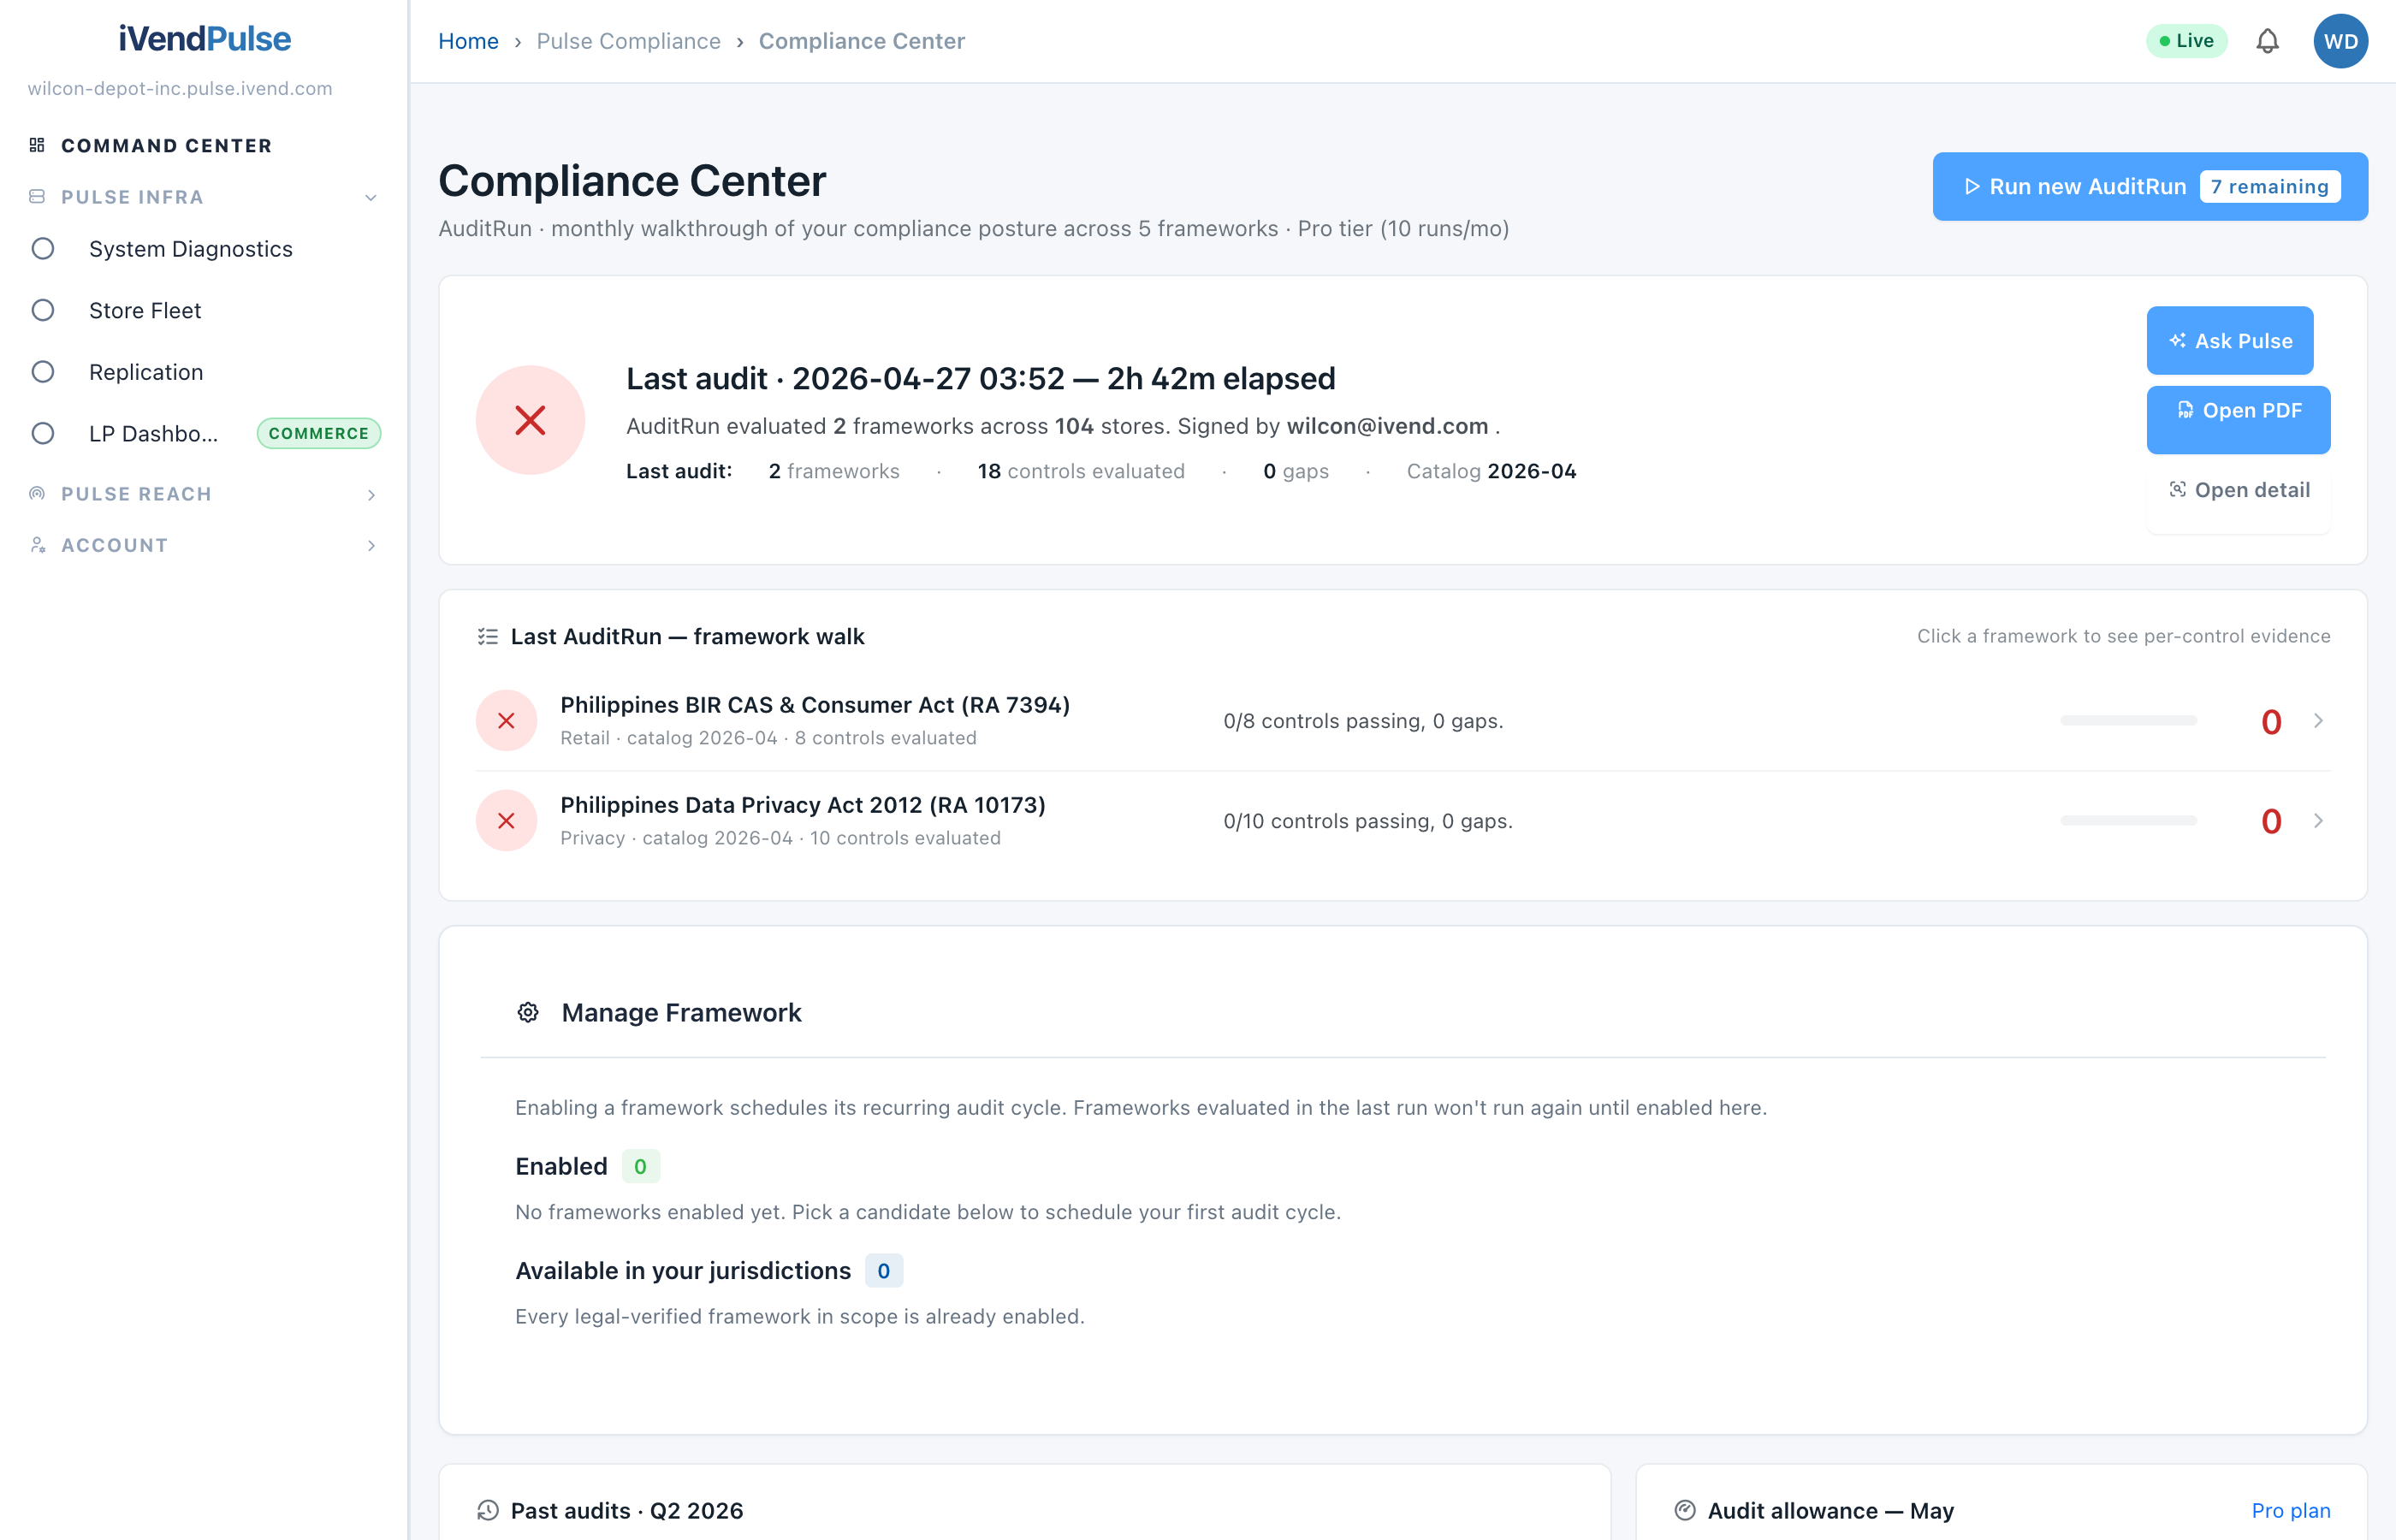This screenshot has width=2396, height=1540.
Task: Click the 'Audit allowance — May' heading
Action: point(1830,1510)
